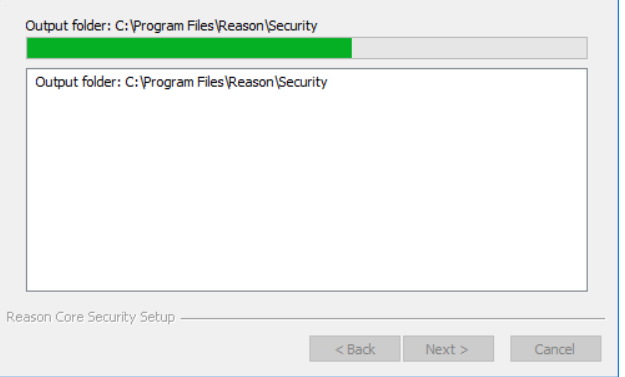Click the folder path in the top status label

coord(216,26)
